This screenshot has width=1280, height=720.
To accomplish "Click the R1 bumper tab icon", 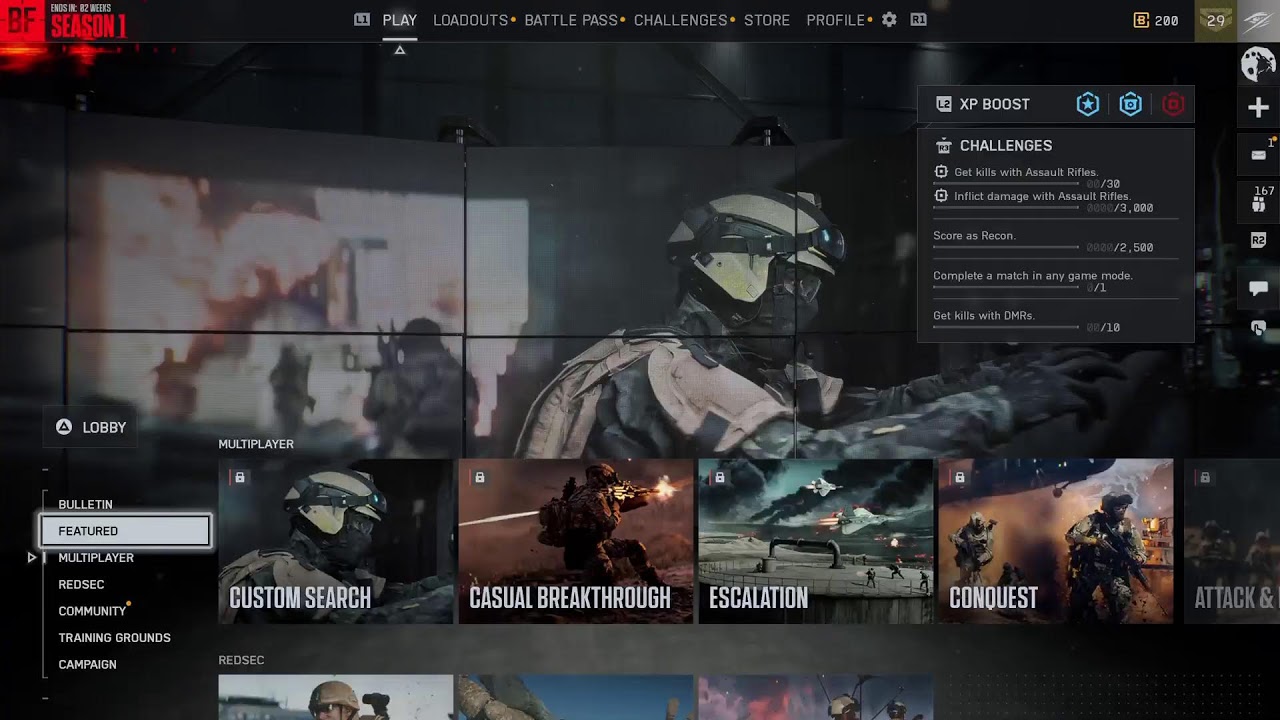I will (x=918, y=19).
